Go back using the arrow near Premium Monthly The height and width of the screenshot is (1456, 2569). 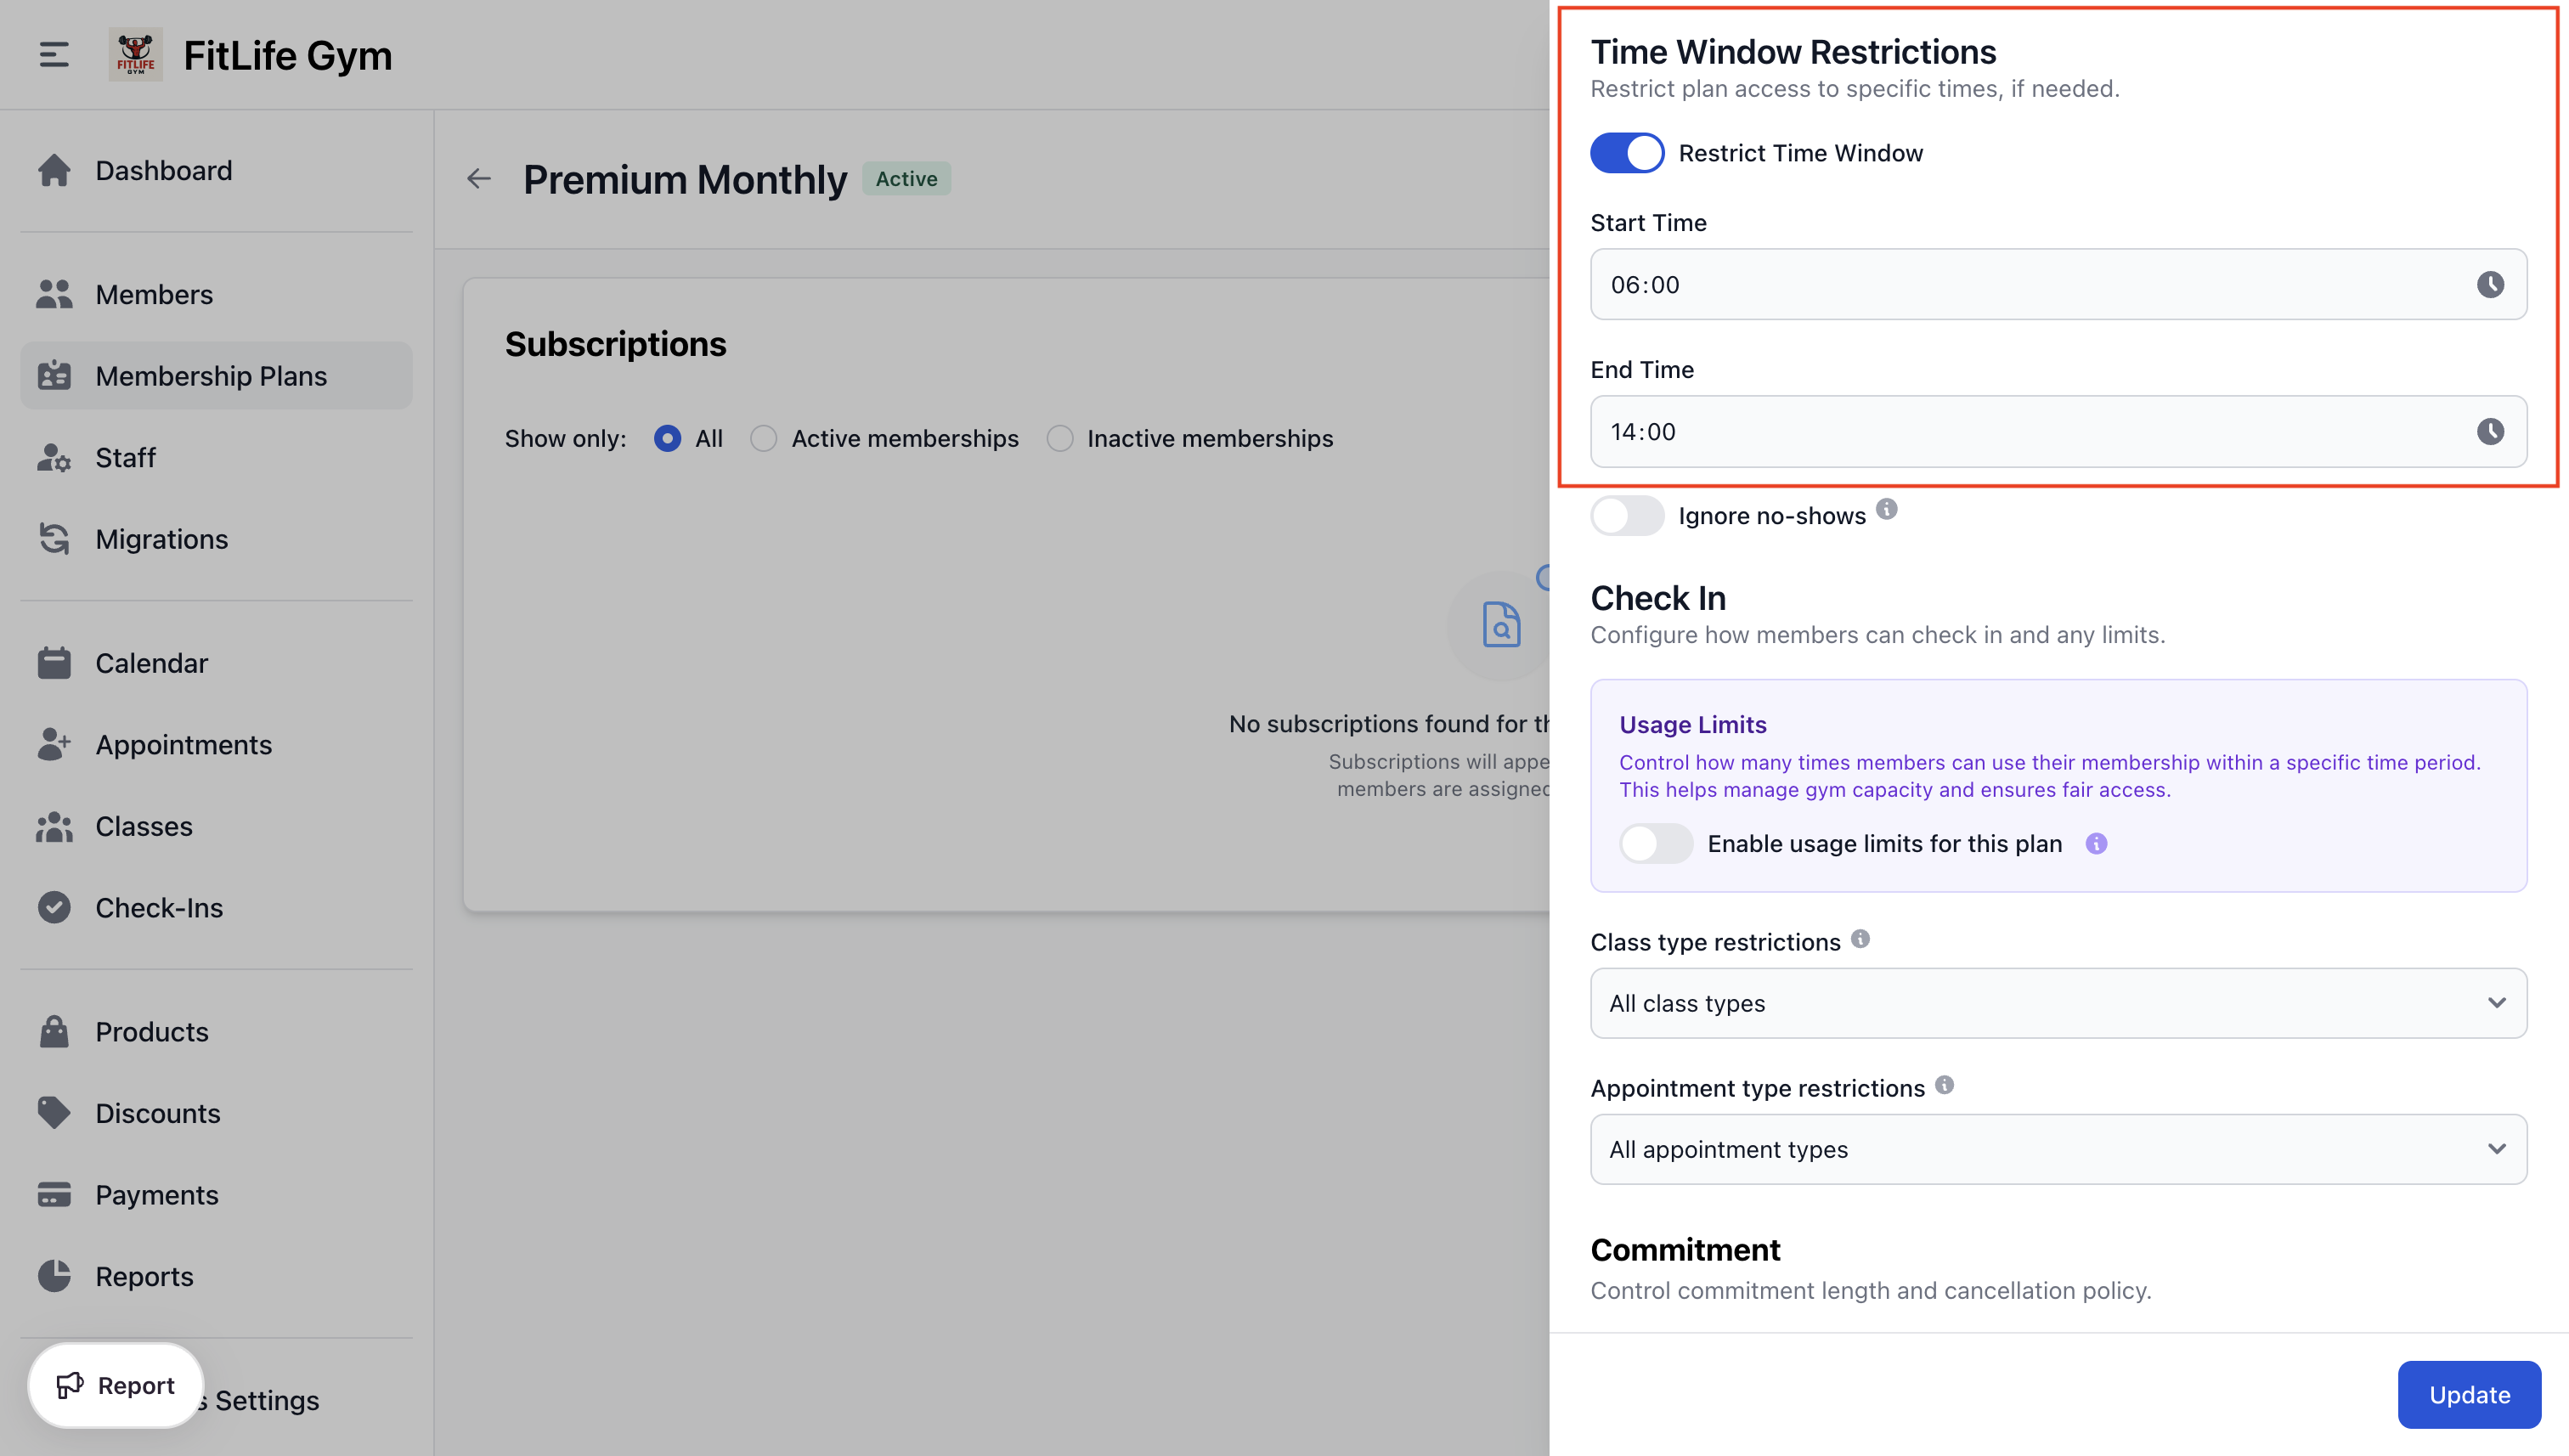click(x=479, y=178)
